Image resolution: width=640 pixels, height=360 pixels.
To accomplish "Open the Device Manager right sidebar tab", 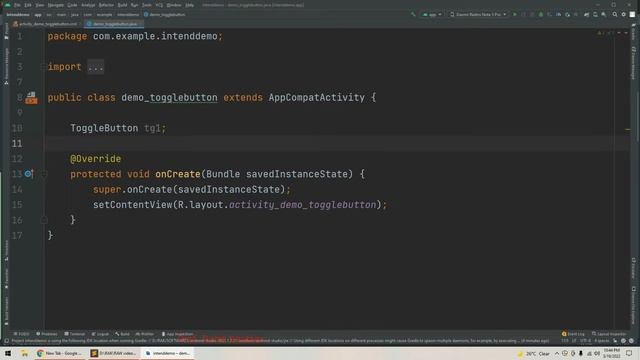I will tap(633, 63).
